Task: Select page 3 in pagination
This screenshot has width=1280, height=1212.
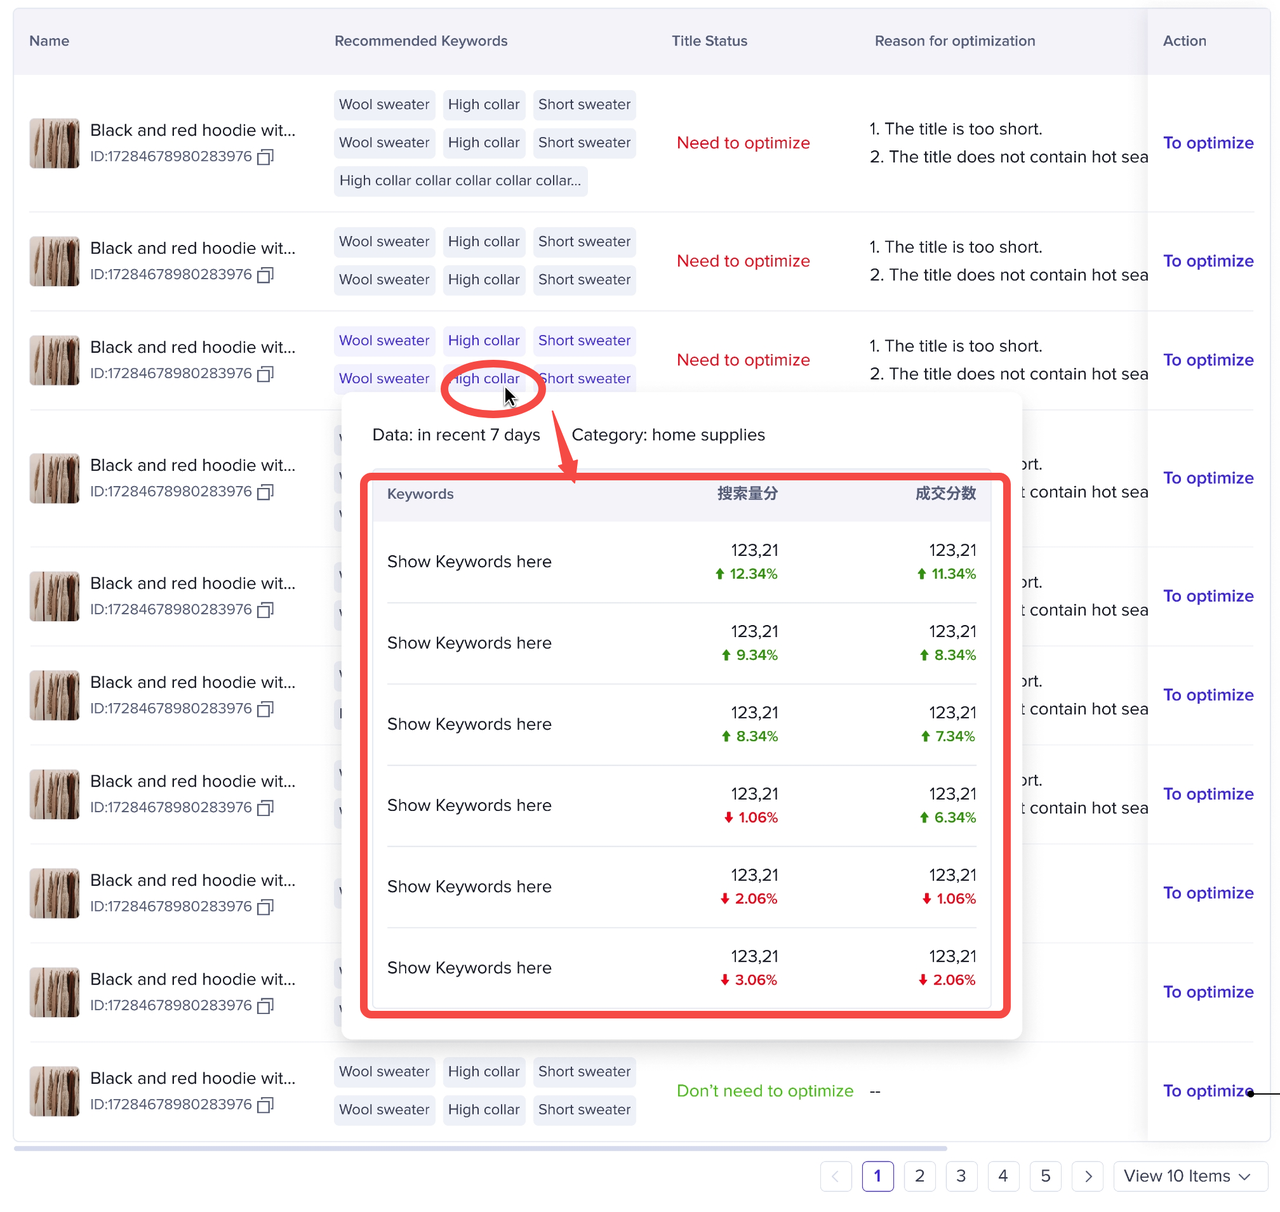Action: (961, 1176)
